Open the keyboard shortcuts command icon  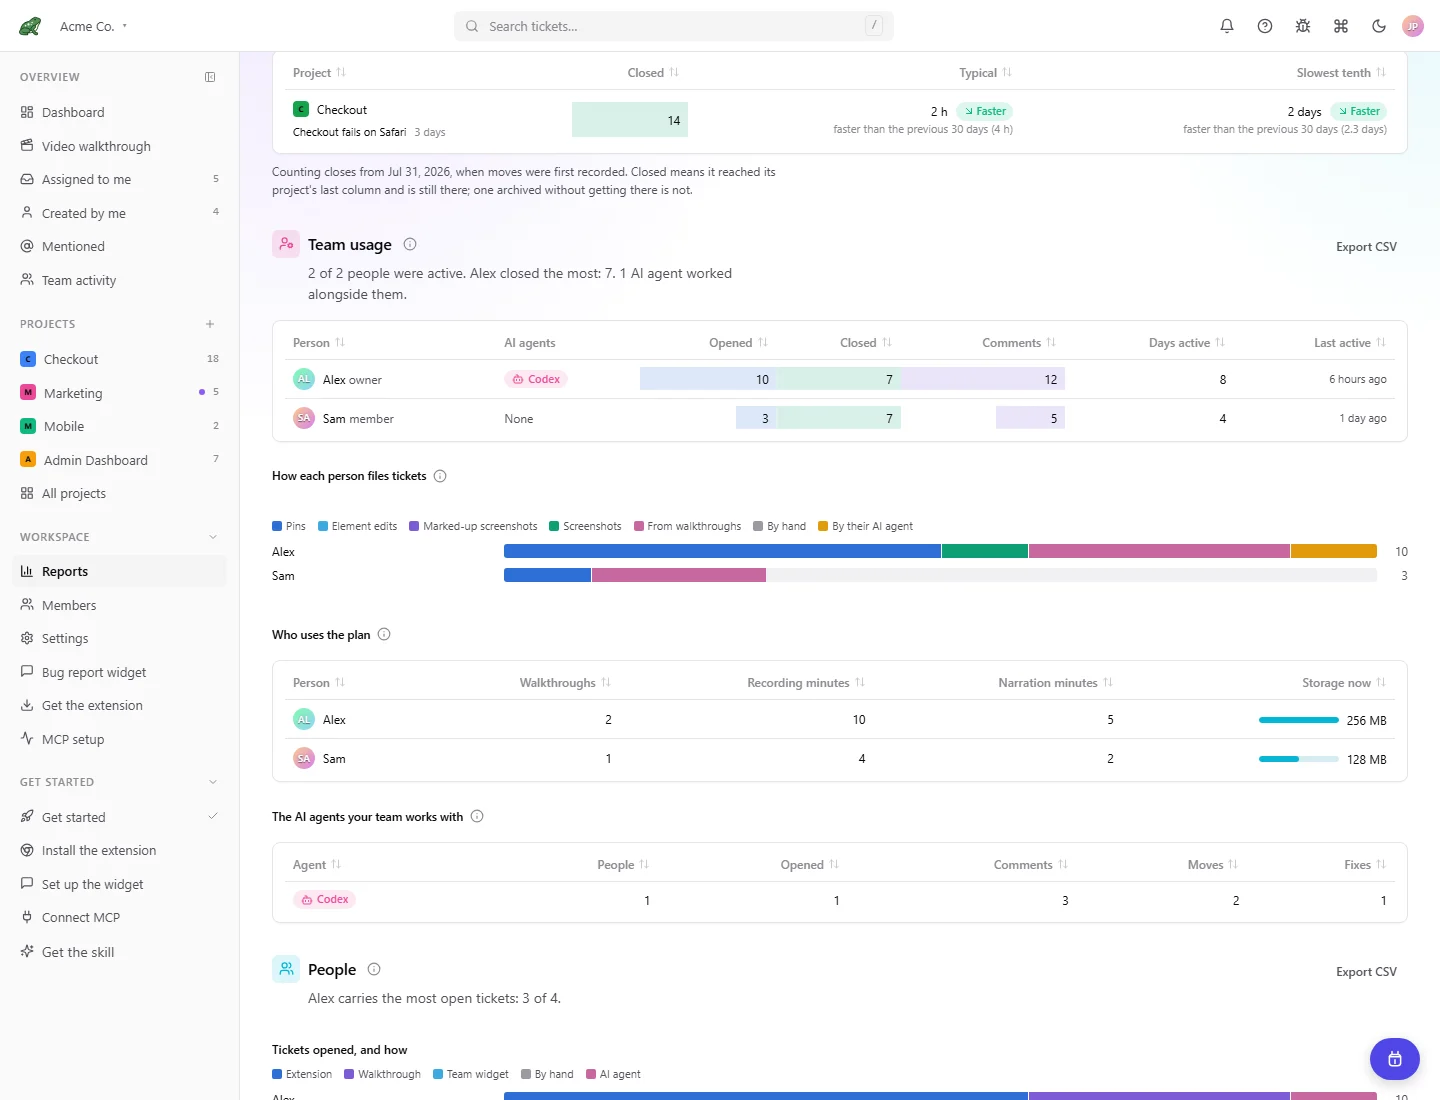click(1341, 26)
